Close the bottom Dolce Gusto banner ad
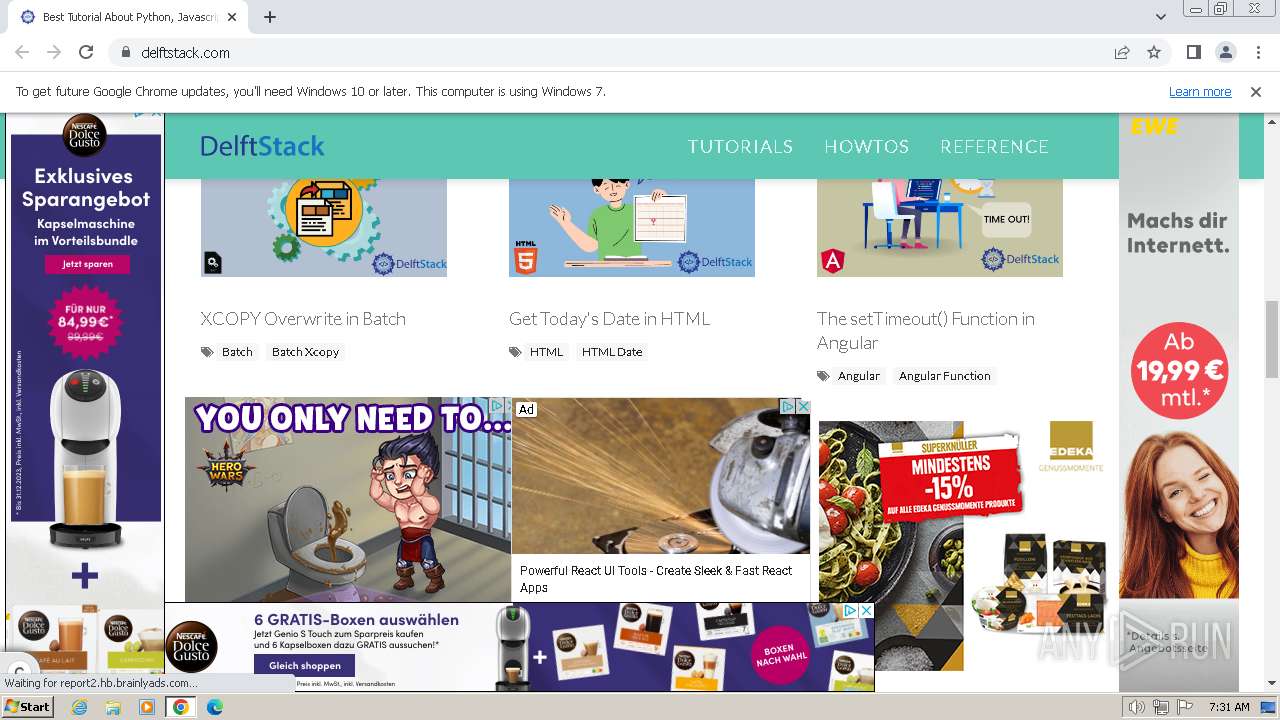Screen dimensions: 1280x720 [866, 611]
